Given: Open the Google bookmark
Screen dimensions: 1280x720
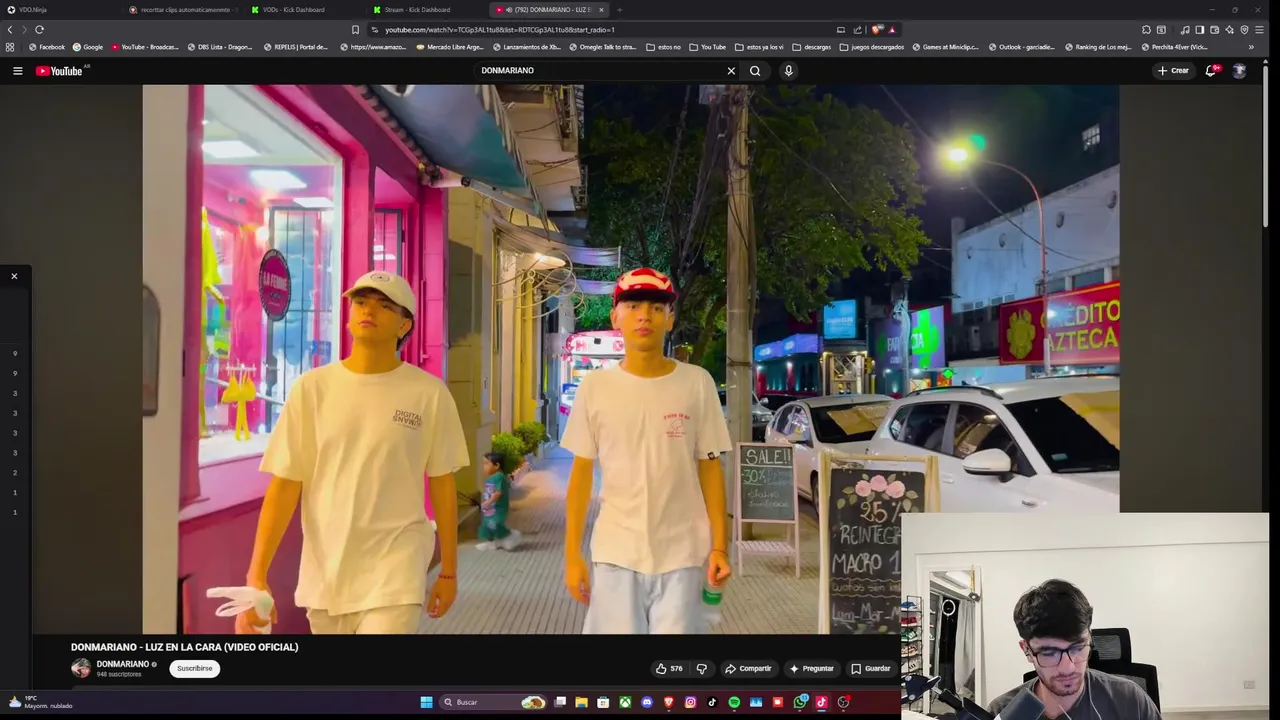Looking at the screenshot, I should 88,47.
